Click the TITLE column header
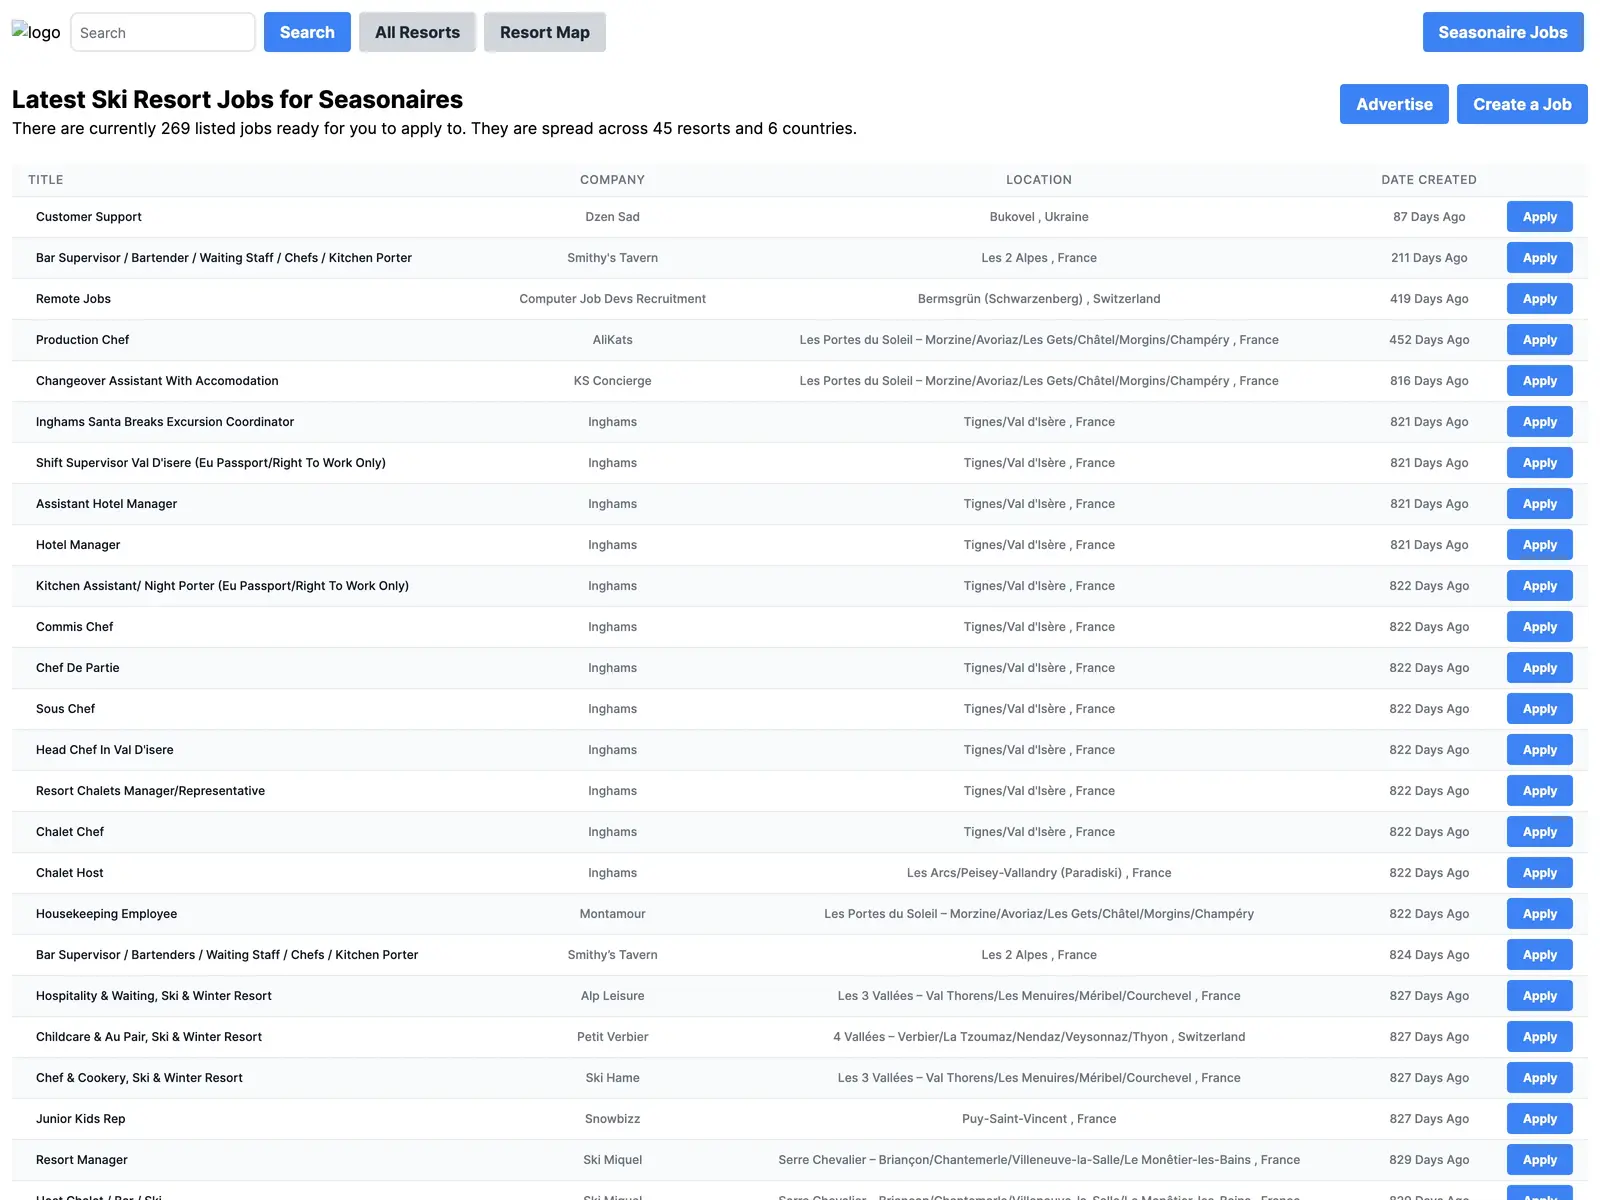This screenshot has width=1600, height=1200. [x=46, y=180]
